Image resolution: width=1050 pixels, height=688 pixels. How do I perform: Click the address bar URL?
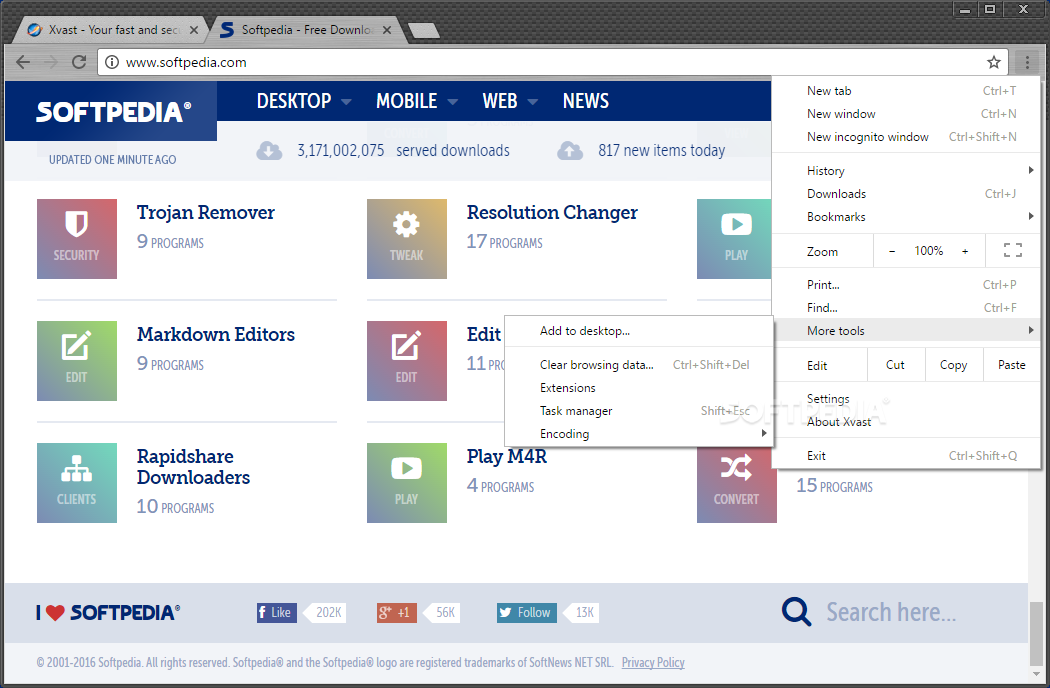point(186,62)
